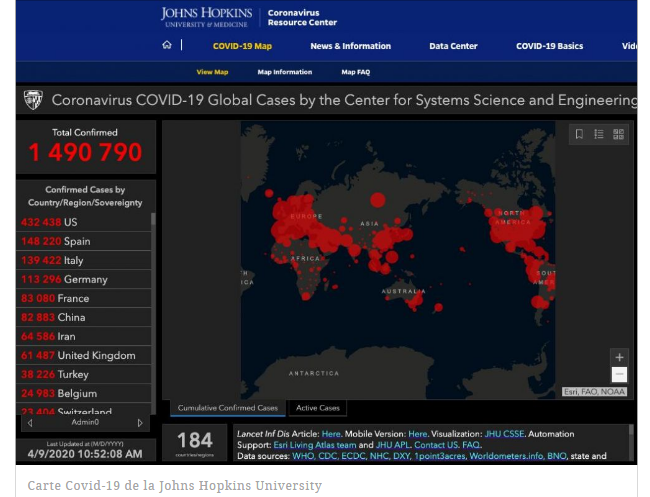Open the Data Center menu
This screenshot has height=497, width=650.
(x=453, y=46)
